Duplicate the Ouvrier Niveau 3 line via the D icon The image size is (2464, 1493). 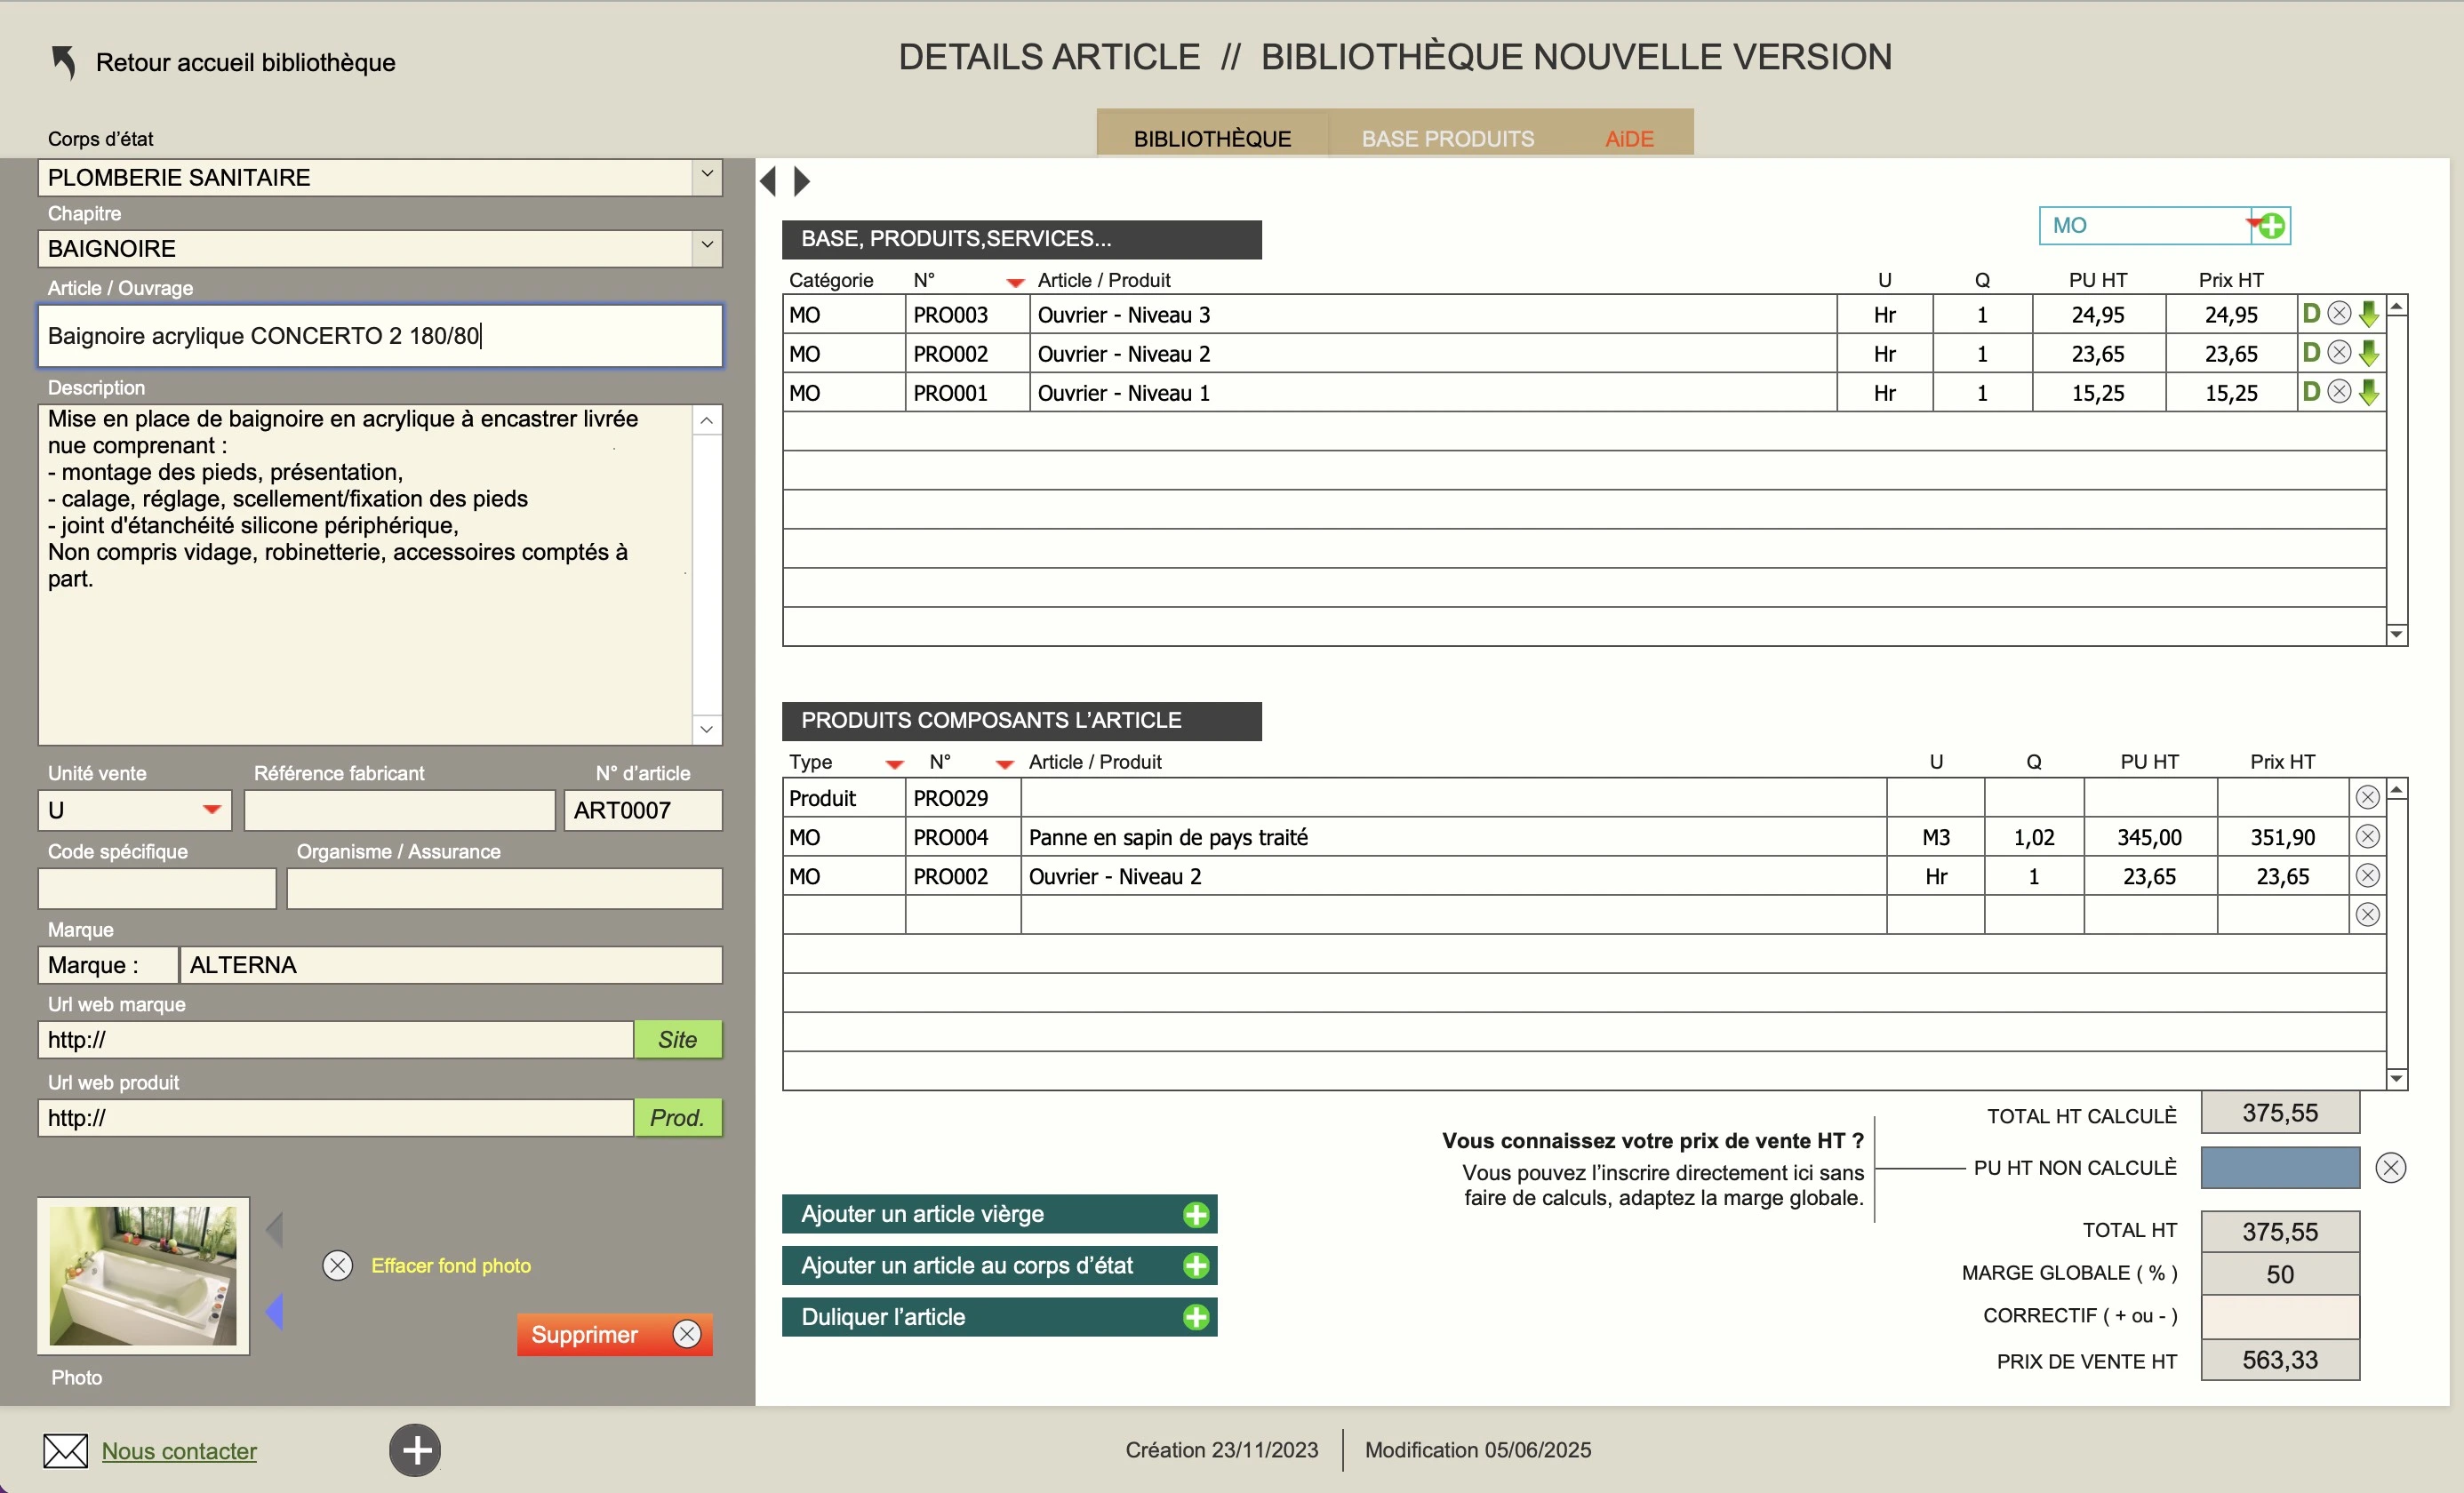[x=2310, y=314]
